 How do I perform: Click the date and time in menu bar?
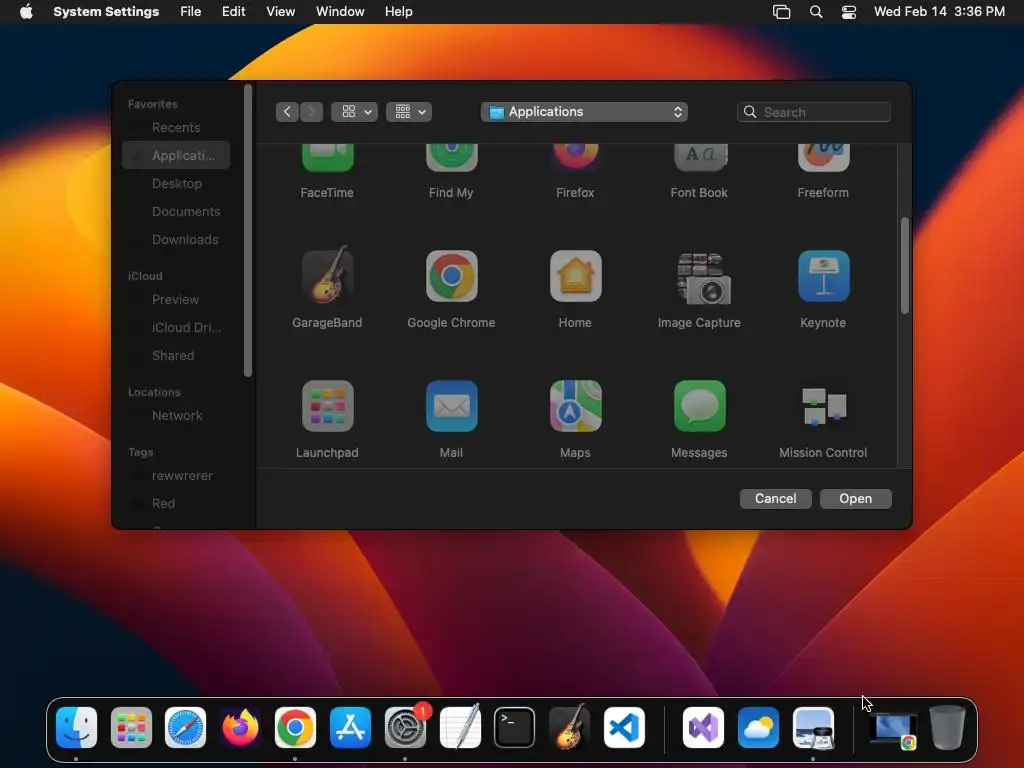point(939,12)
